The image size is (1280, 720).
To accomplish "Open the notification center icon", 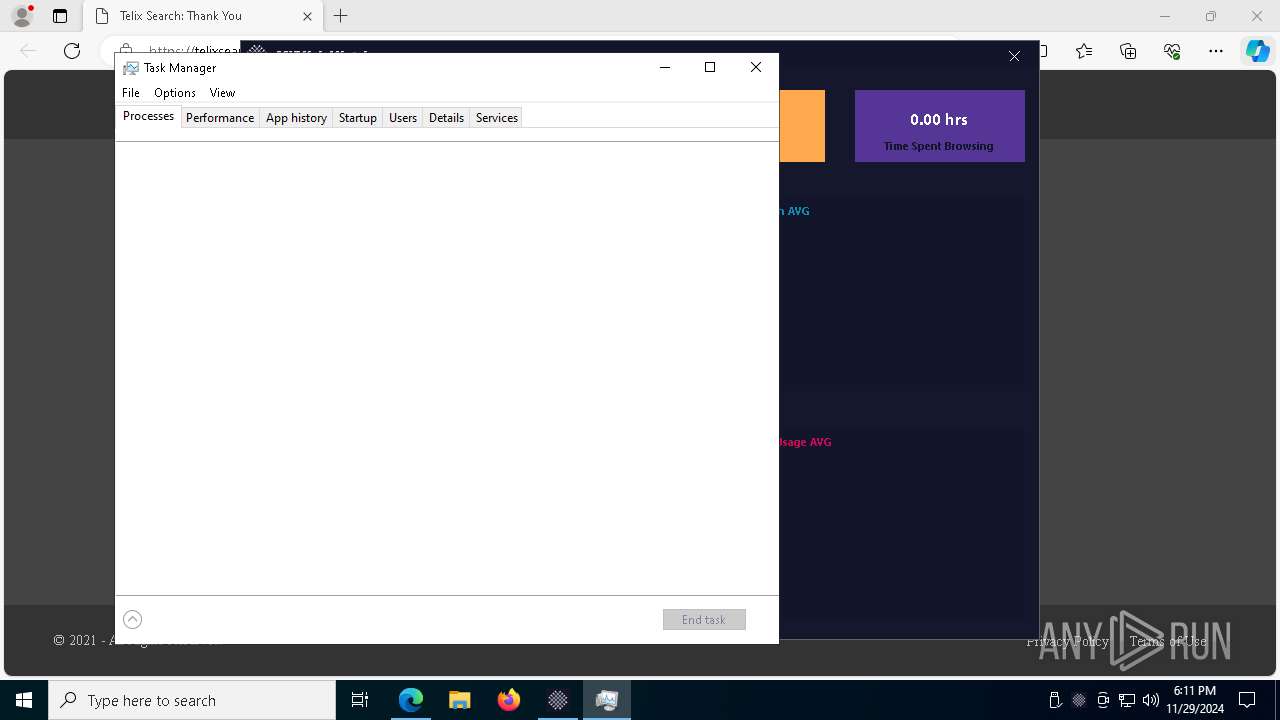I will [1248, 700].
